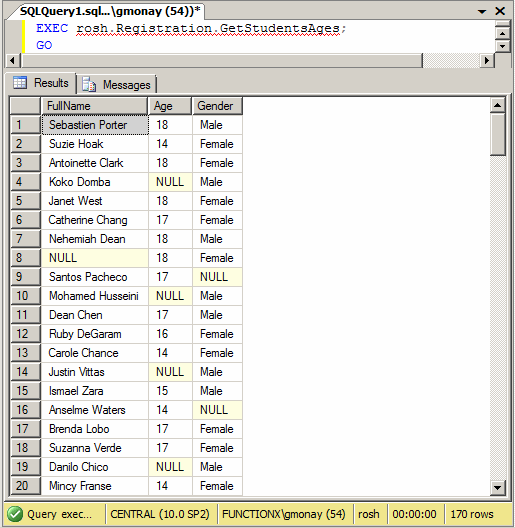Click the rosh database status entry
The width and height of the screenshot is (515, 528).
[369, 514]
